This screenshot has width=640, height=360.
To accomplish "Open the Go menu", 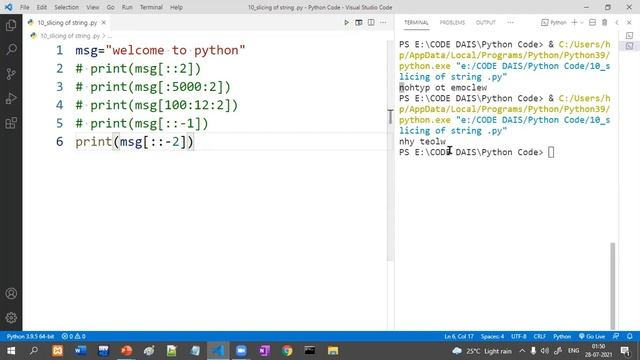I will (x=110, y=7).
